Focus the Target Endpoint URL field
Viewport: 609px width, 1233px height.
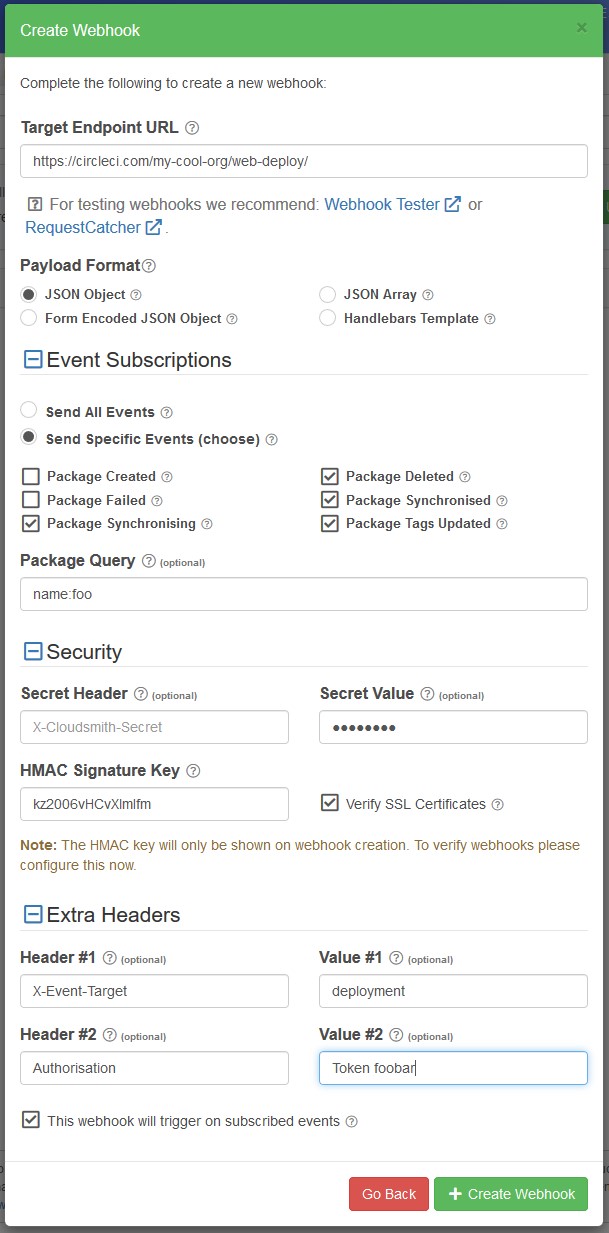point(304,161)
